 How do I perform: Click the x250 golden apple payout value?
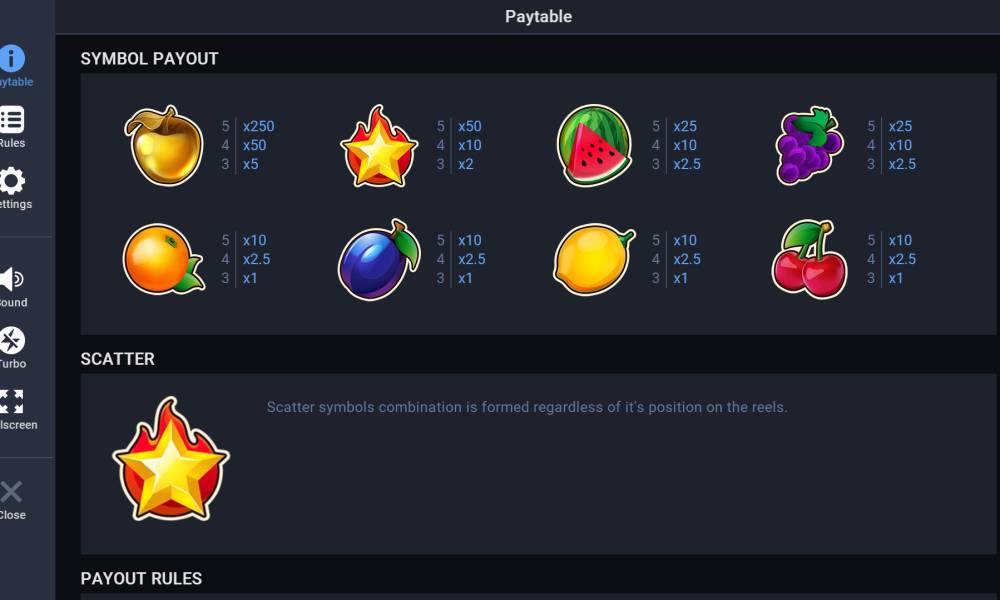[x=258, y=126]
